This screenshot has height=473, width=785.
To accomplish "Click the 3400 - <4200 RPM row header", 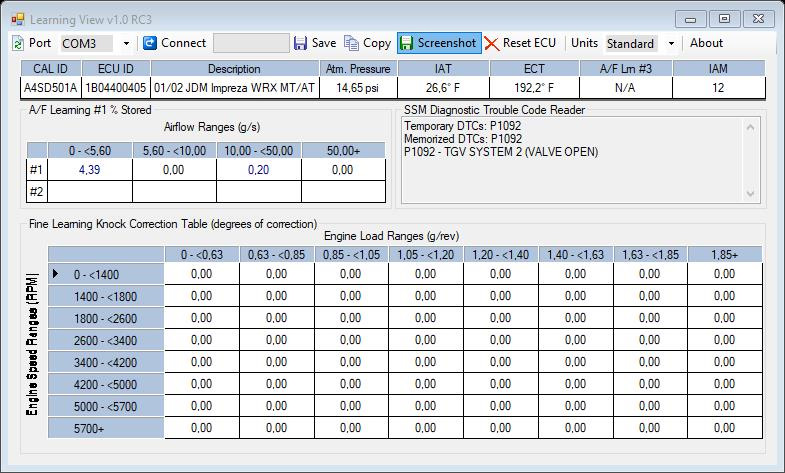I will [106, 362].
